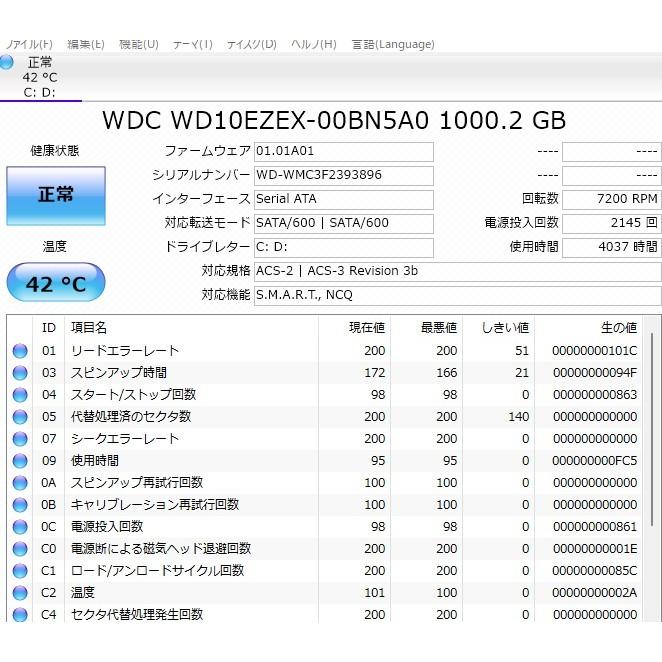Click the serial number field WD-WMC3F2393896
Viewport: 662px width, 662px height.
(344, 176)
